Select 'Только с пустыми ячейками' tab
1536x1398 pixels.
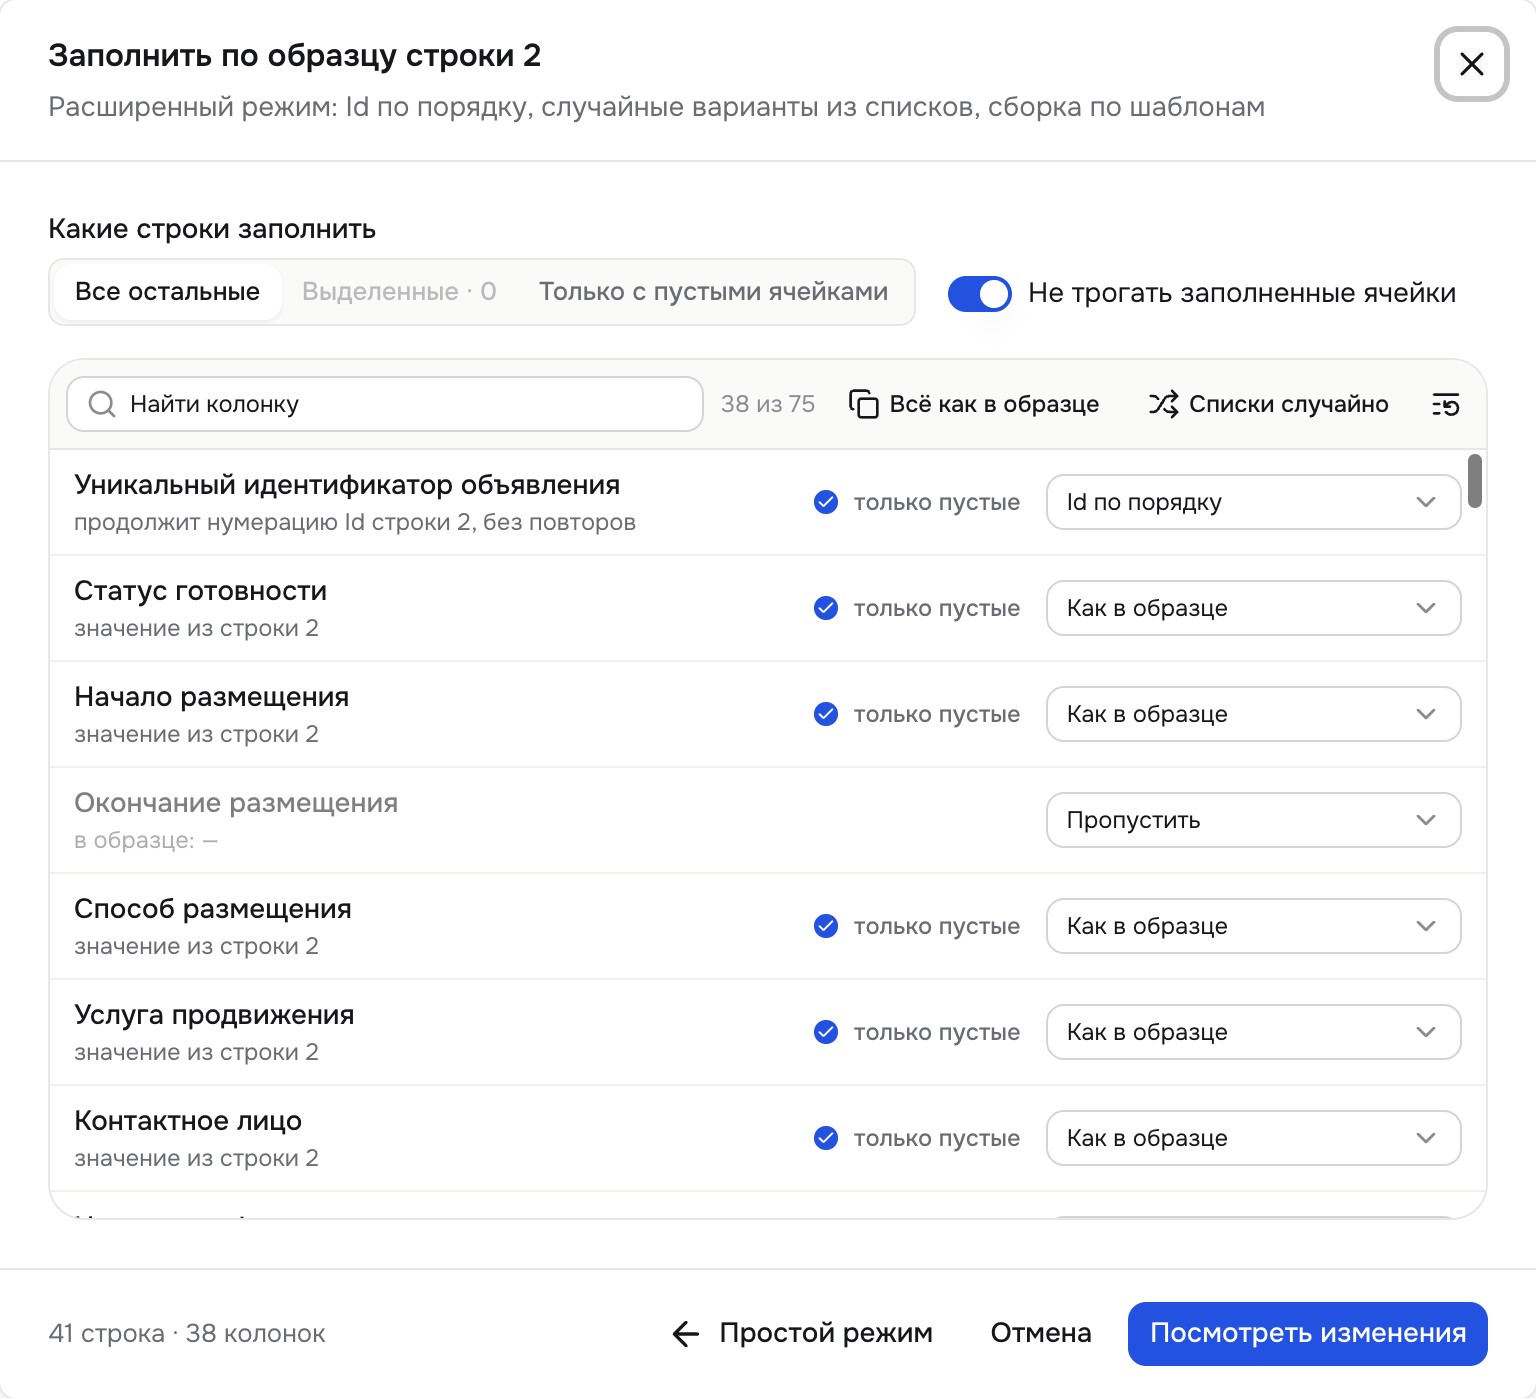pyautogui.click(x=713, y=292)
